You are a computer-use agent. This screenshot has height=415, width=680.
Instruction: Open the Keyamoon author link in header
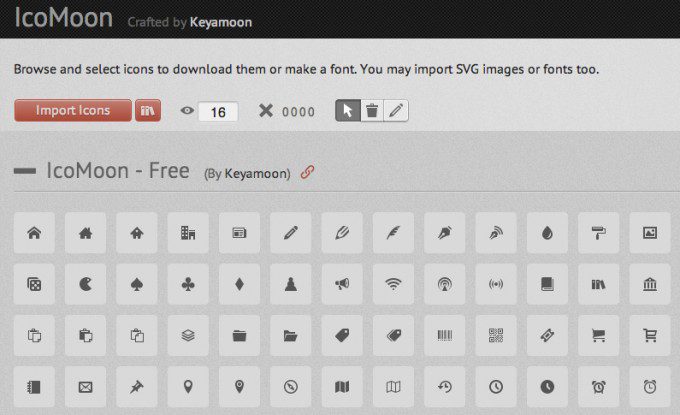point(221,22)
